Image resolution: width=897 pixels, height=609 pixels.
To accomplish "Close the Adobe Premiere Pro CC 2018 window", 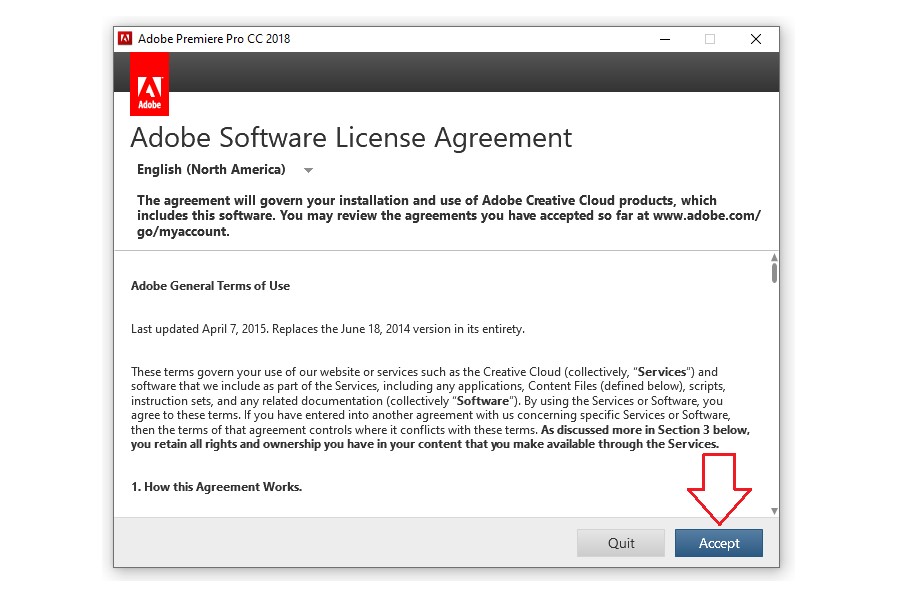I will pyautogui.click(x=755, y=39).
